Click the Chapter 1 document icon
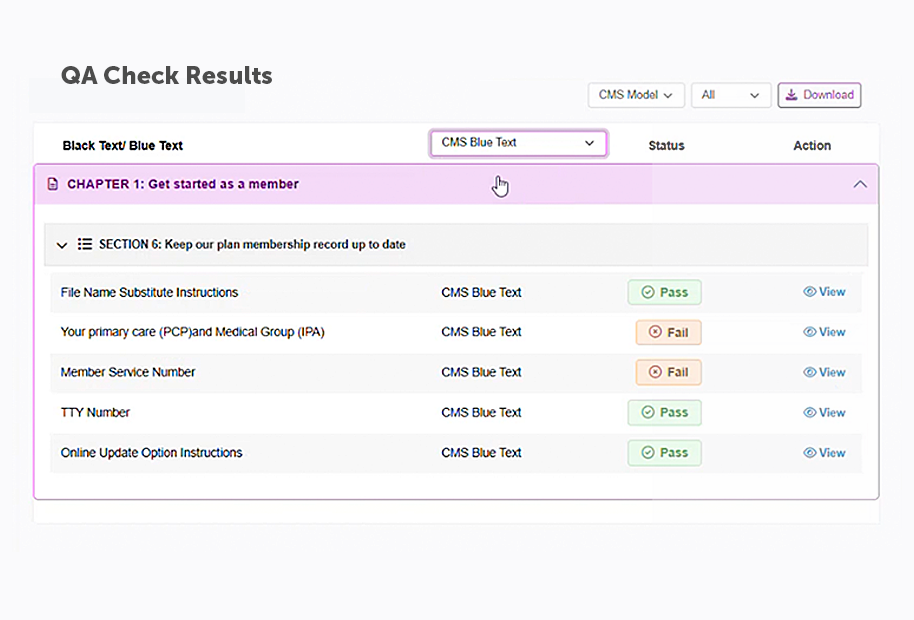Viewport: 914px width, 620px height. [x=53, y=184]
